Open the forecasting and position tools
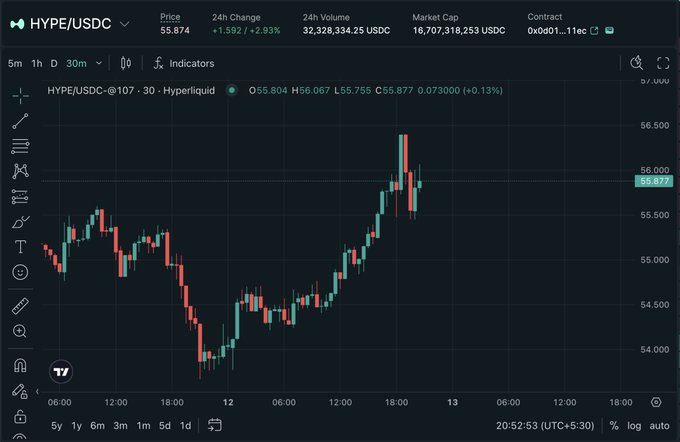680x442 pixels. point(20,196)
